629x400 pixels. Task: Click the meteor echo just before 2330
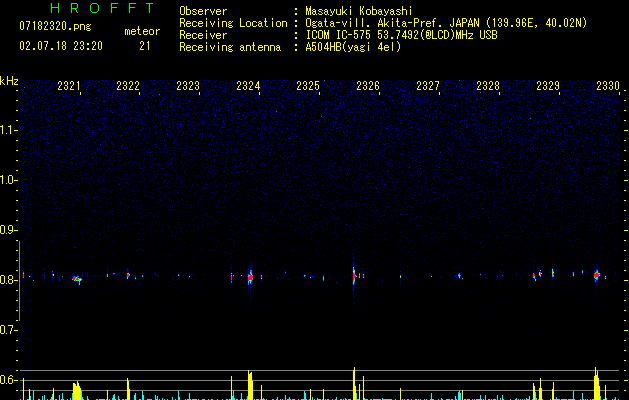[x=597, y=275]
